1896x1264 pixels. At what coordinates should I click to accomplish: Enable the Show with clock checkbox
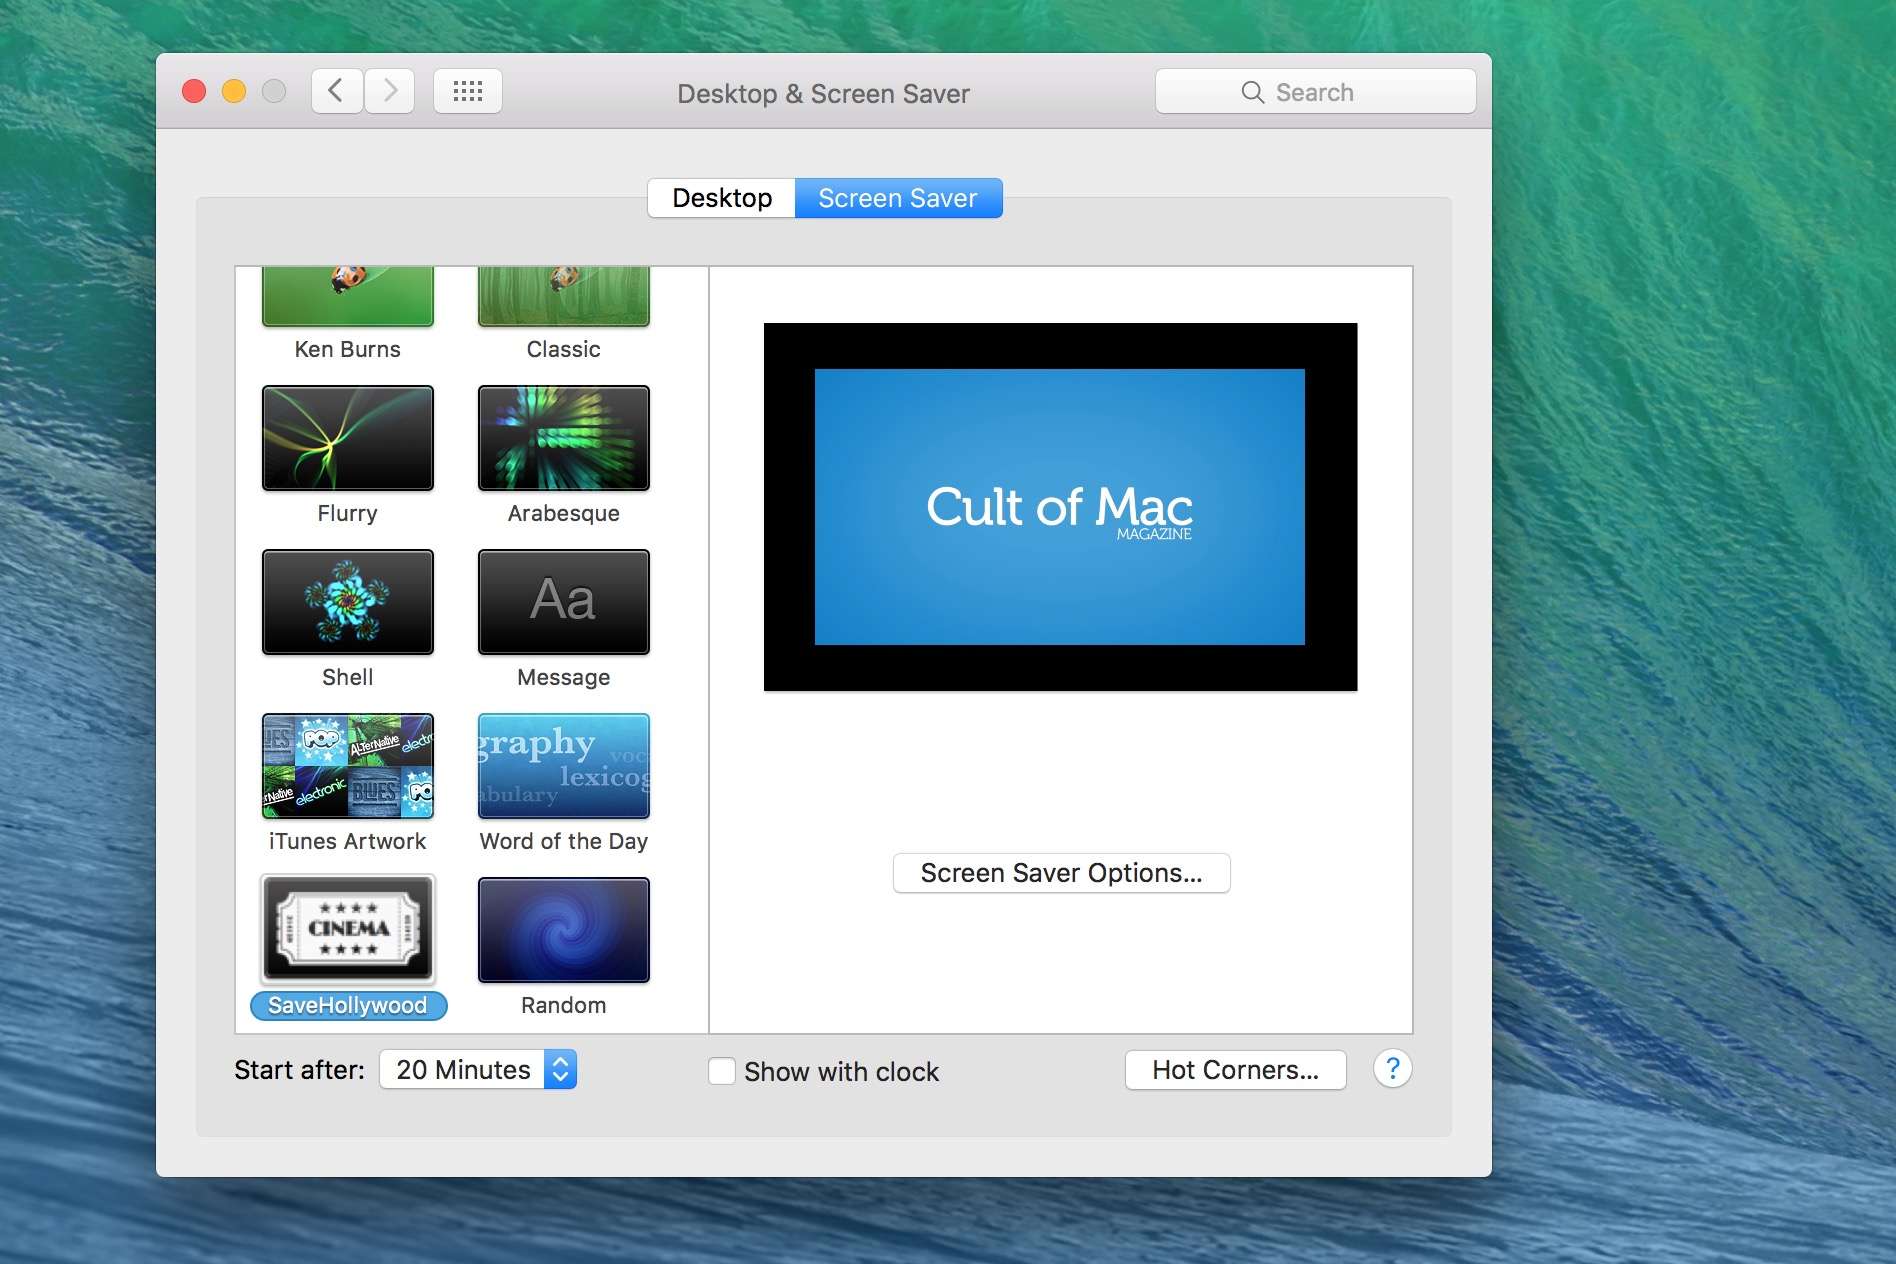coord(722,1071)
